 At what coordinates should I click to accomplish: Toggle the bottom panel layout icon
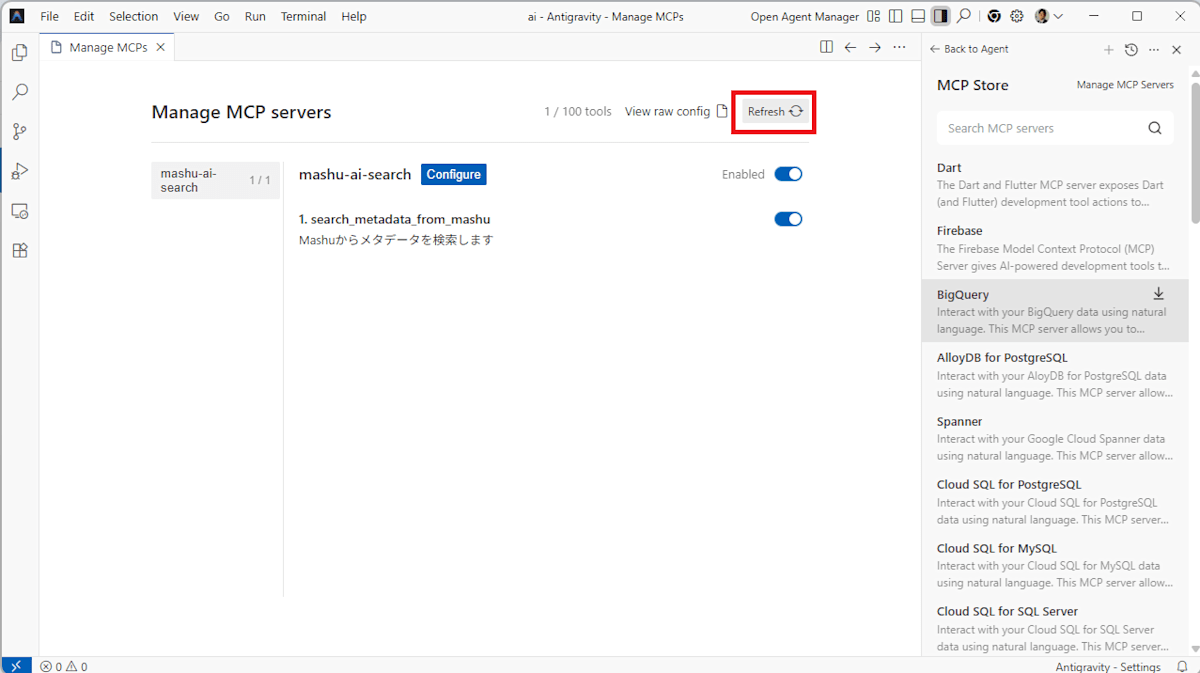point(918,16)
